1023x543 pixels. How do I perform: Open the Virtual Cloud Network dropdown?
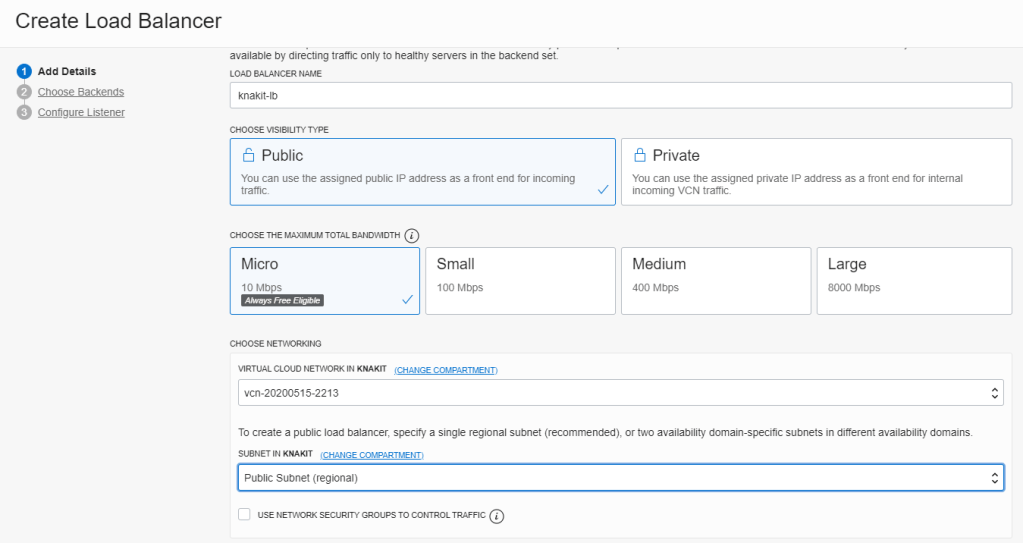click(620, 393)
